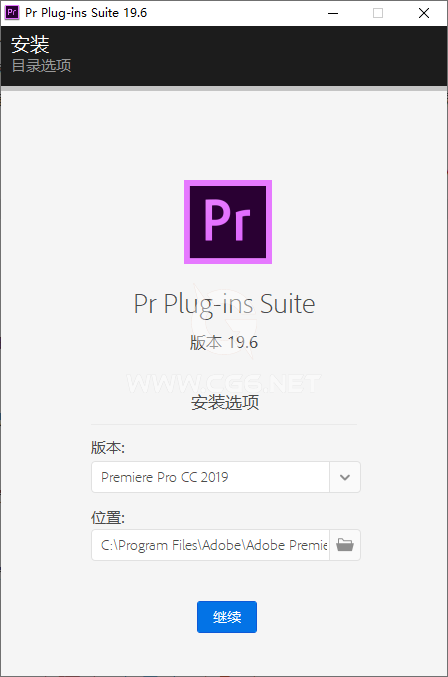This screenshot has height=677, width=448.
Task: Click the large Premiere Pro logo
Action: pos(228,222)
